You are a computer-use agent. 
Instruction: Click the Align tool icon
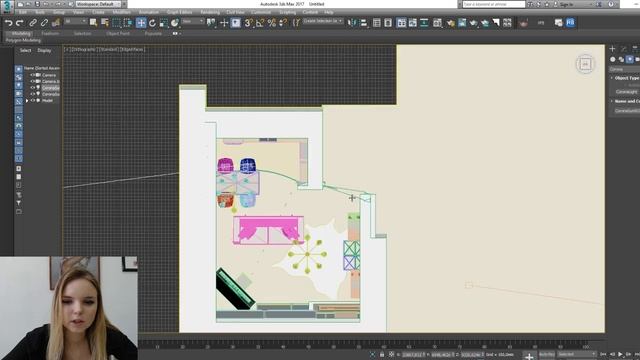pos(363,23)
